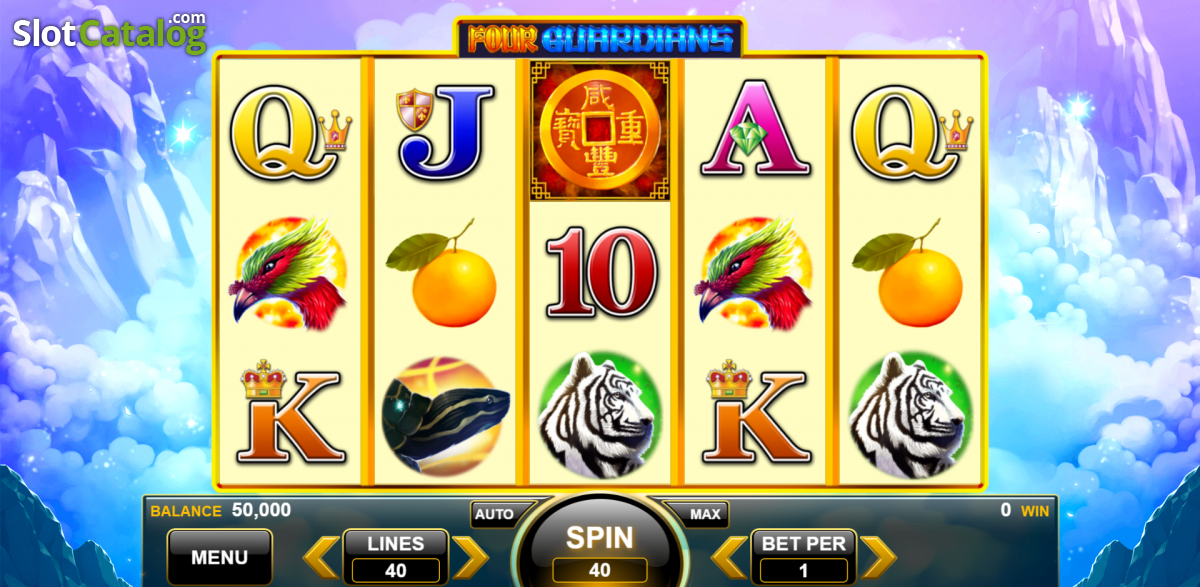Raise the bet per line with the right arrow

(x=878, y=557)
